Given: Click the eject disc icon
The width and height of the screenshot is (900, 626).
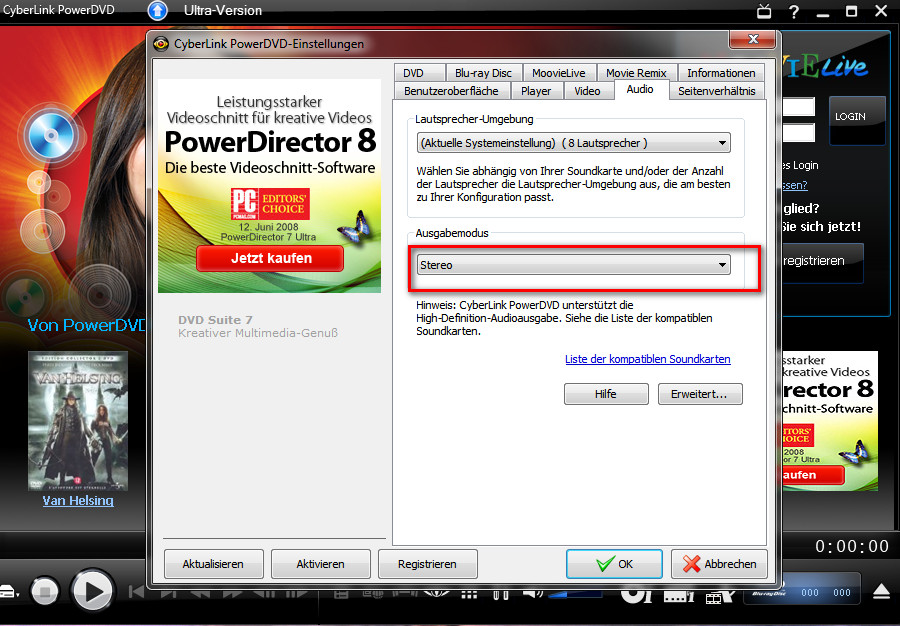Looking at the screenshot, I should [x=880, y=592].
